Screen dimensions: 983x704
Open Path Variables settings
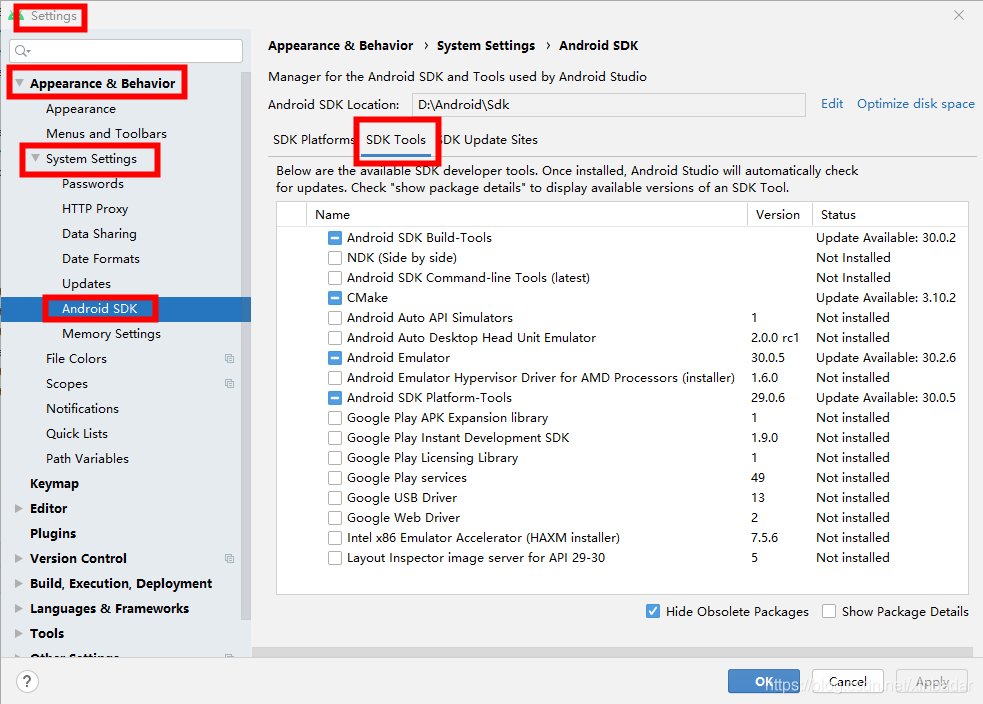coord(87,459)
